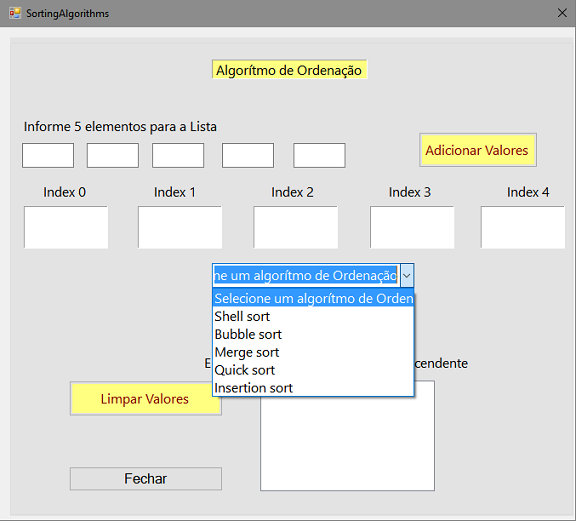
Task: Click the Fechar button
Action: (x=146, y=479)
